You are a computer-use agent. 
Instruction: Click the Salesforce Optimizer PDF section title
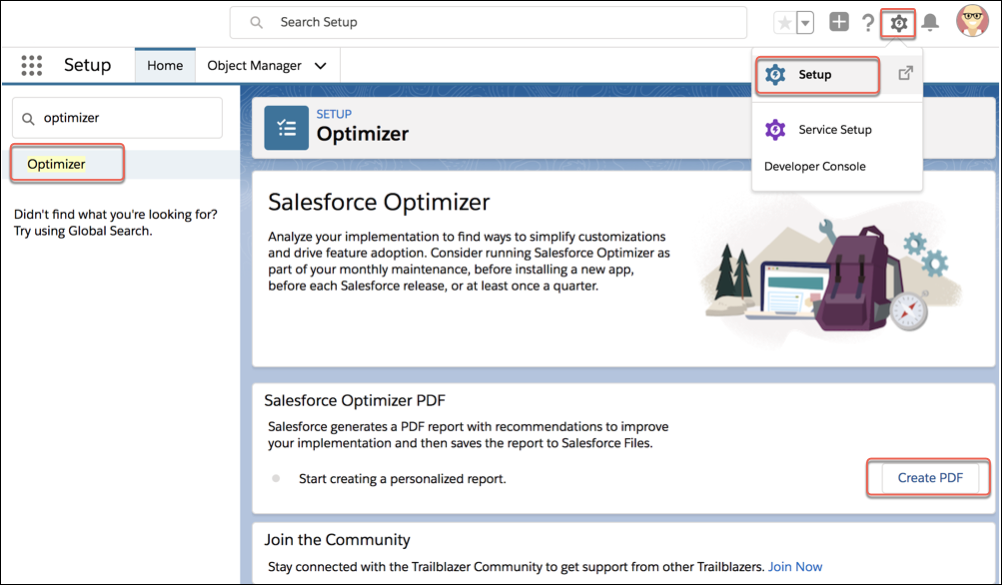(x=355, y=401)
